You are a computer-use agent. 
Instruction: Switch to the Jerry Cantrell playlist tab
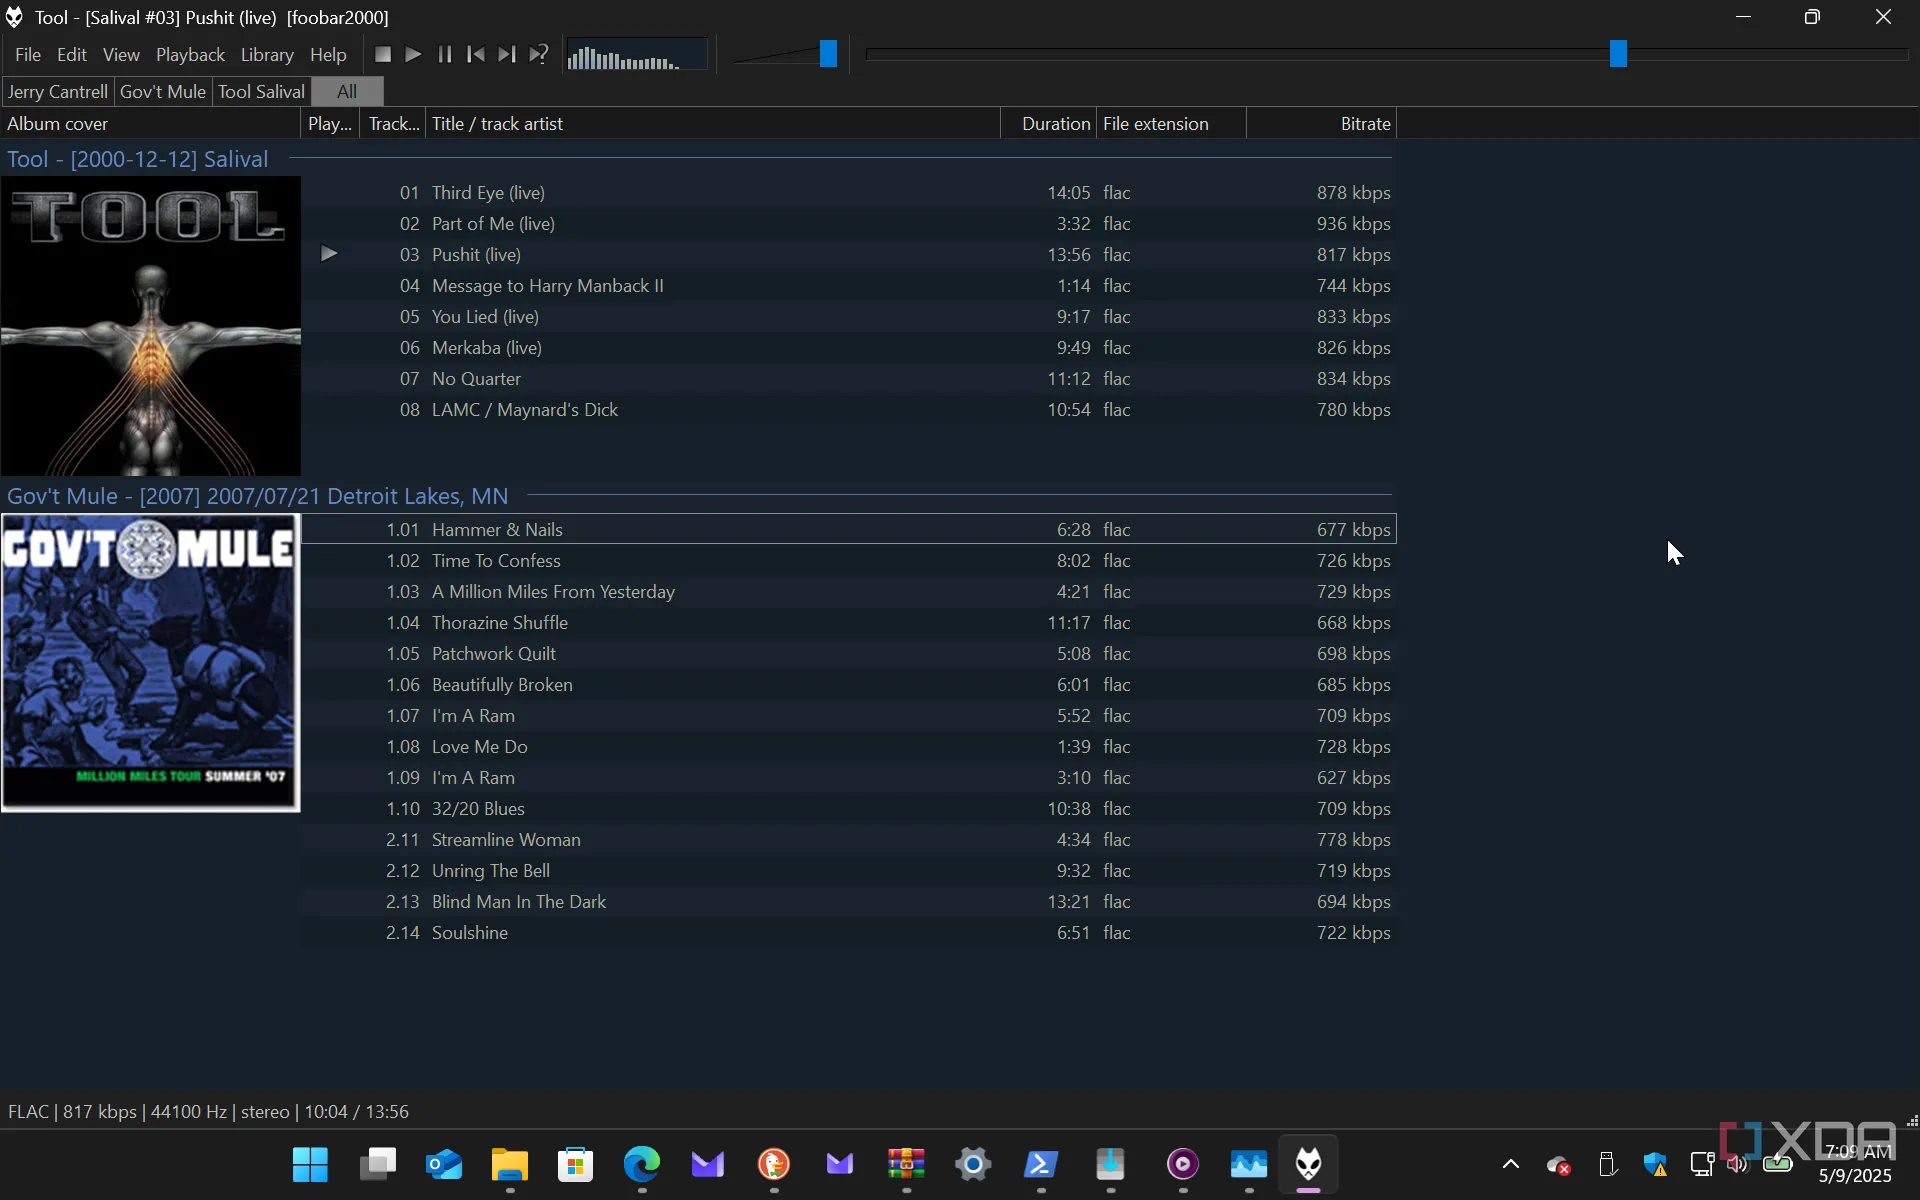point(58,91)
